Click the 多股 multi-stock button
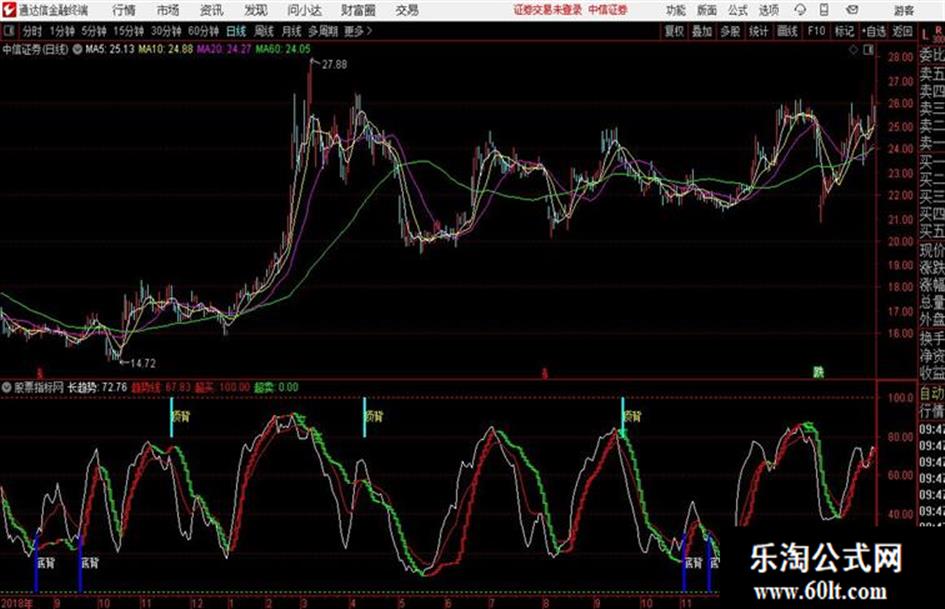The width and height of the screenshot is (945, 609). tap(730, 31)
